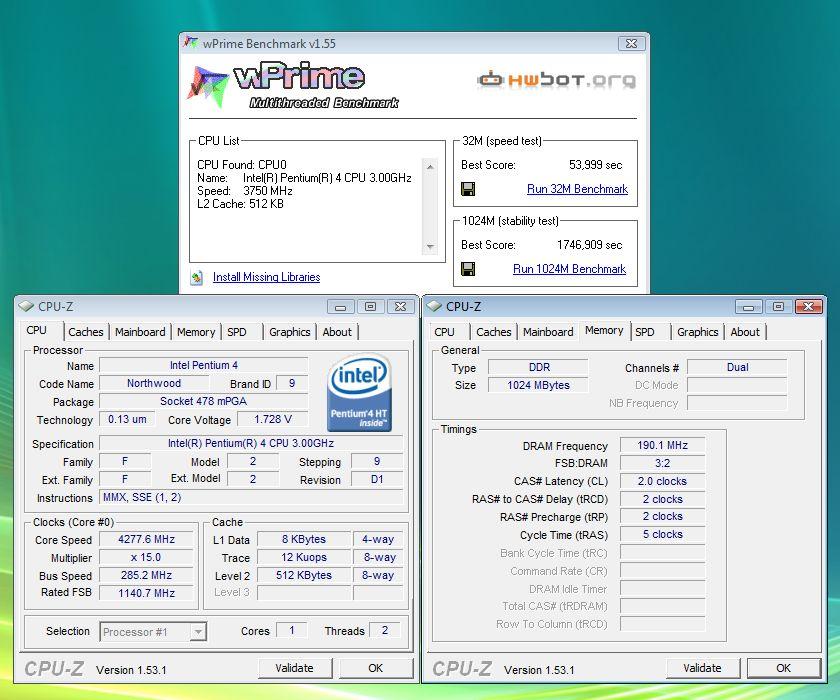
Task: Click the floppy disk icon beside Run 32M Benchmark
Action: point(468,189)
